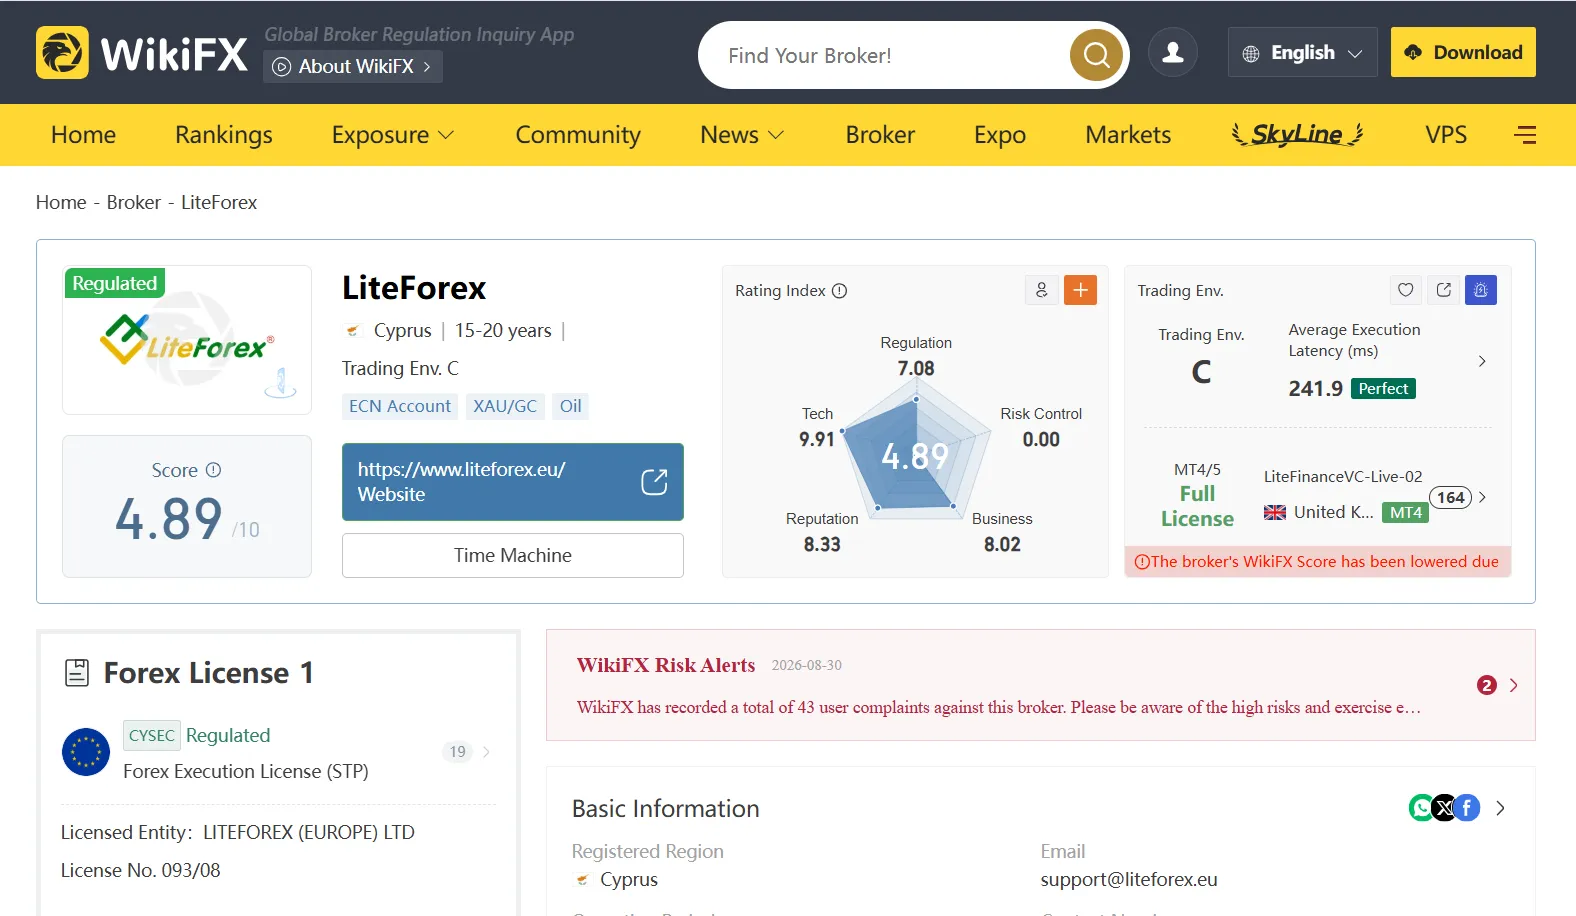Image resolution: width=1576 pixels, height=916 pixels.
Task: Click the red 2 badge in Risk Alerts
Action: (1487, 685)
